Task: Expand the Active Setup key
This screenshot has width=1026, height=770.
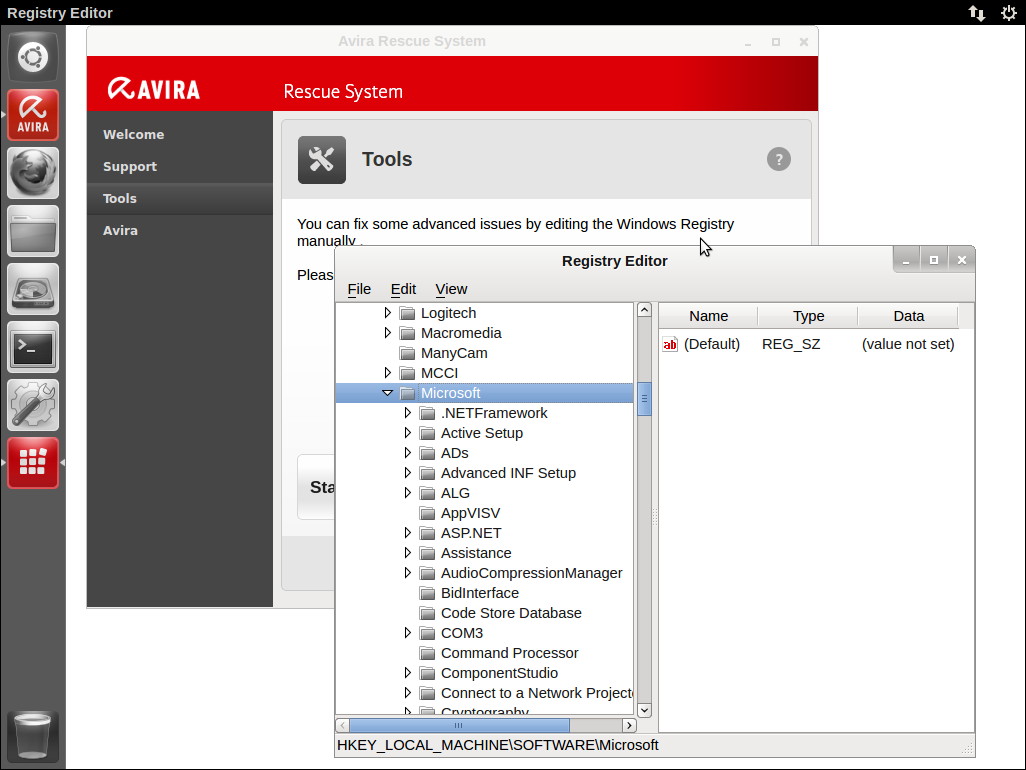Action: pyautogui.click(x=408, y=433)
